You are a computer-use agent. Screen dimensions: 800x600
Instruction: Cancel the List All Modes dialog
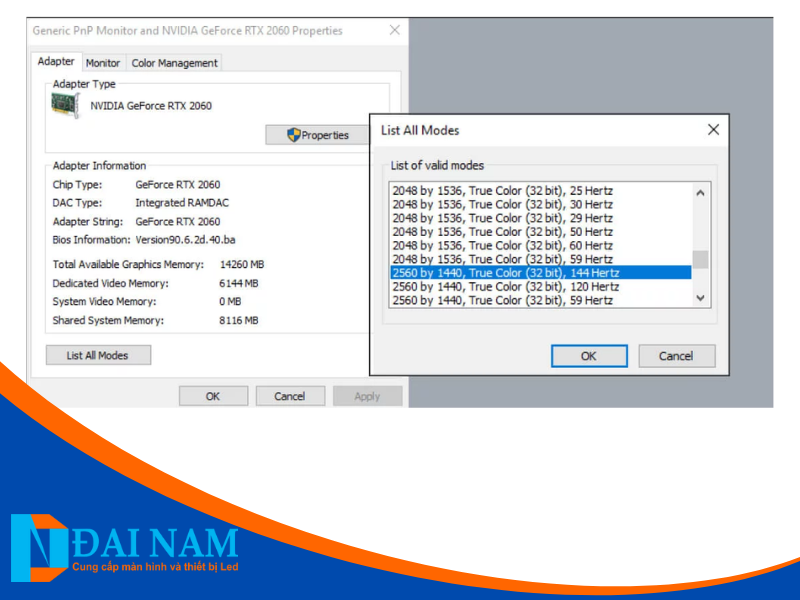[677, 356]
